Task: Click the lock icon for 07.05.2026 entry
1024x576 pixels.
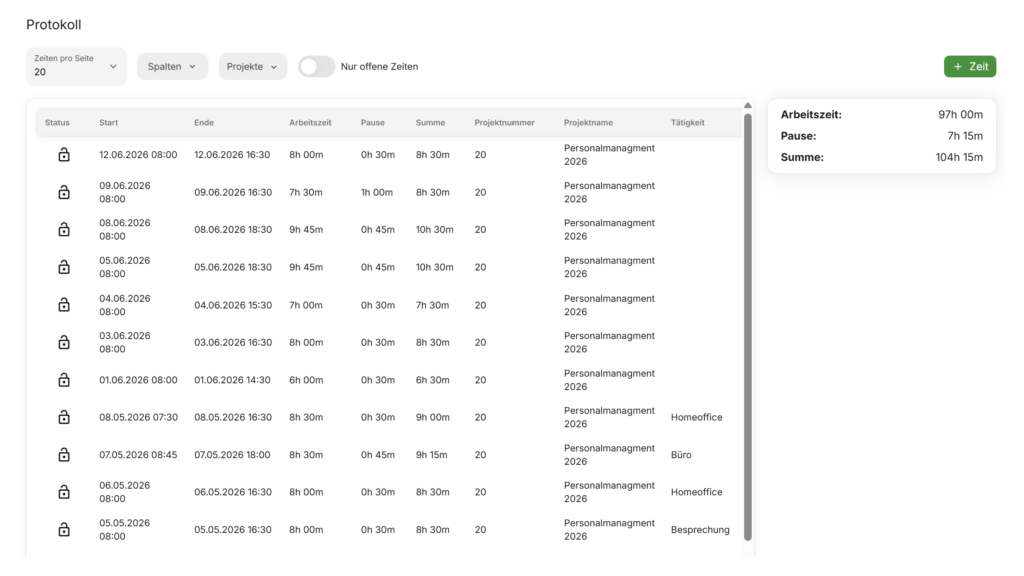Action: 63,455
